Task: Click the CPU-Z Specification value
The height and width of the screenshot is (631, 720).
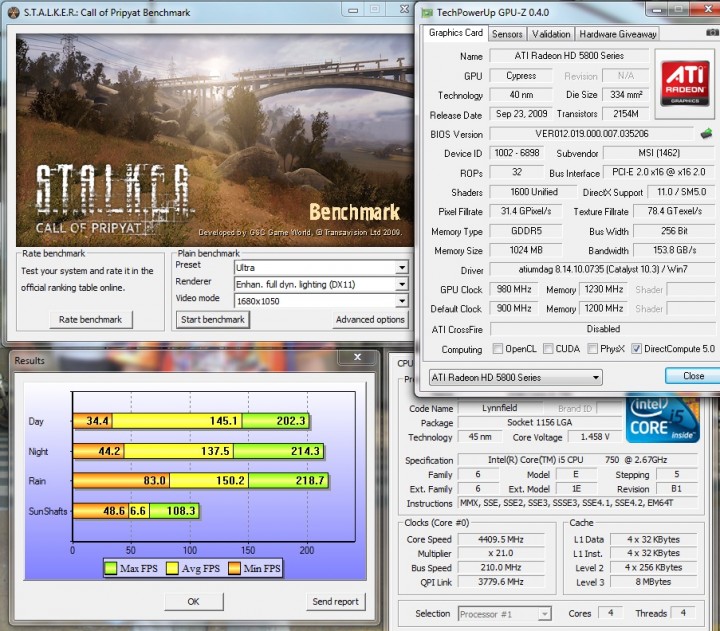Action: (x=578, y=460)
